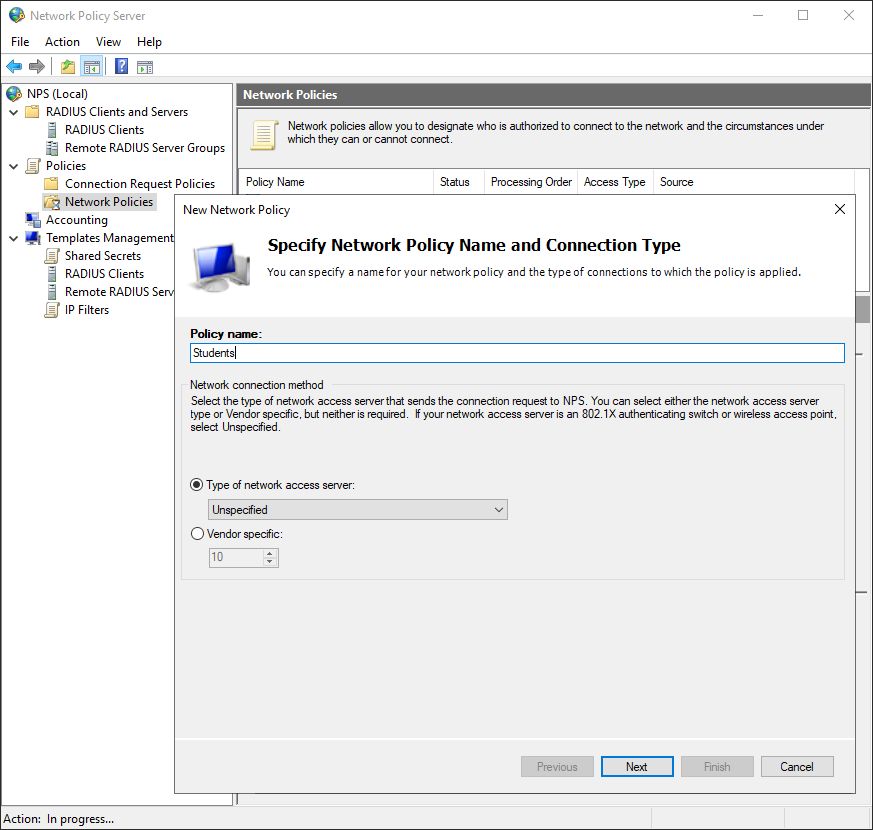Click the Policy name text field
This screenshot has width=873, height=830.
(x=517, y=353)
